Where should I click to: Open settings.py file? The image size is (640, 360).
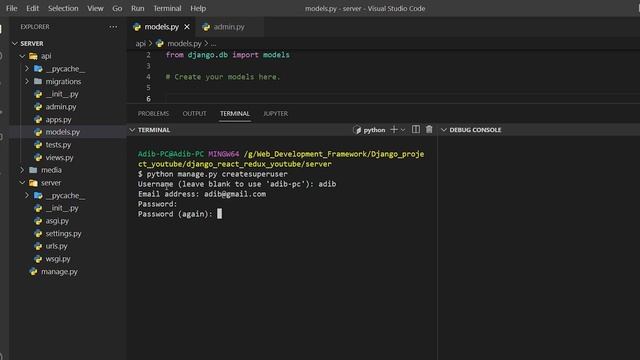tap(63, 233)
